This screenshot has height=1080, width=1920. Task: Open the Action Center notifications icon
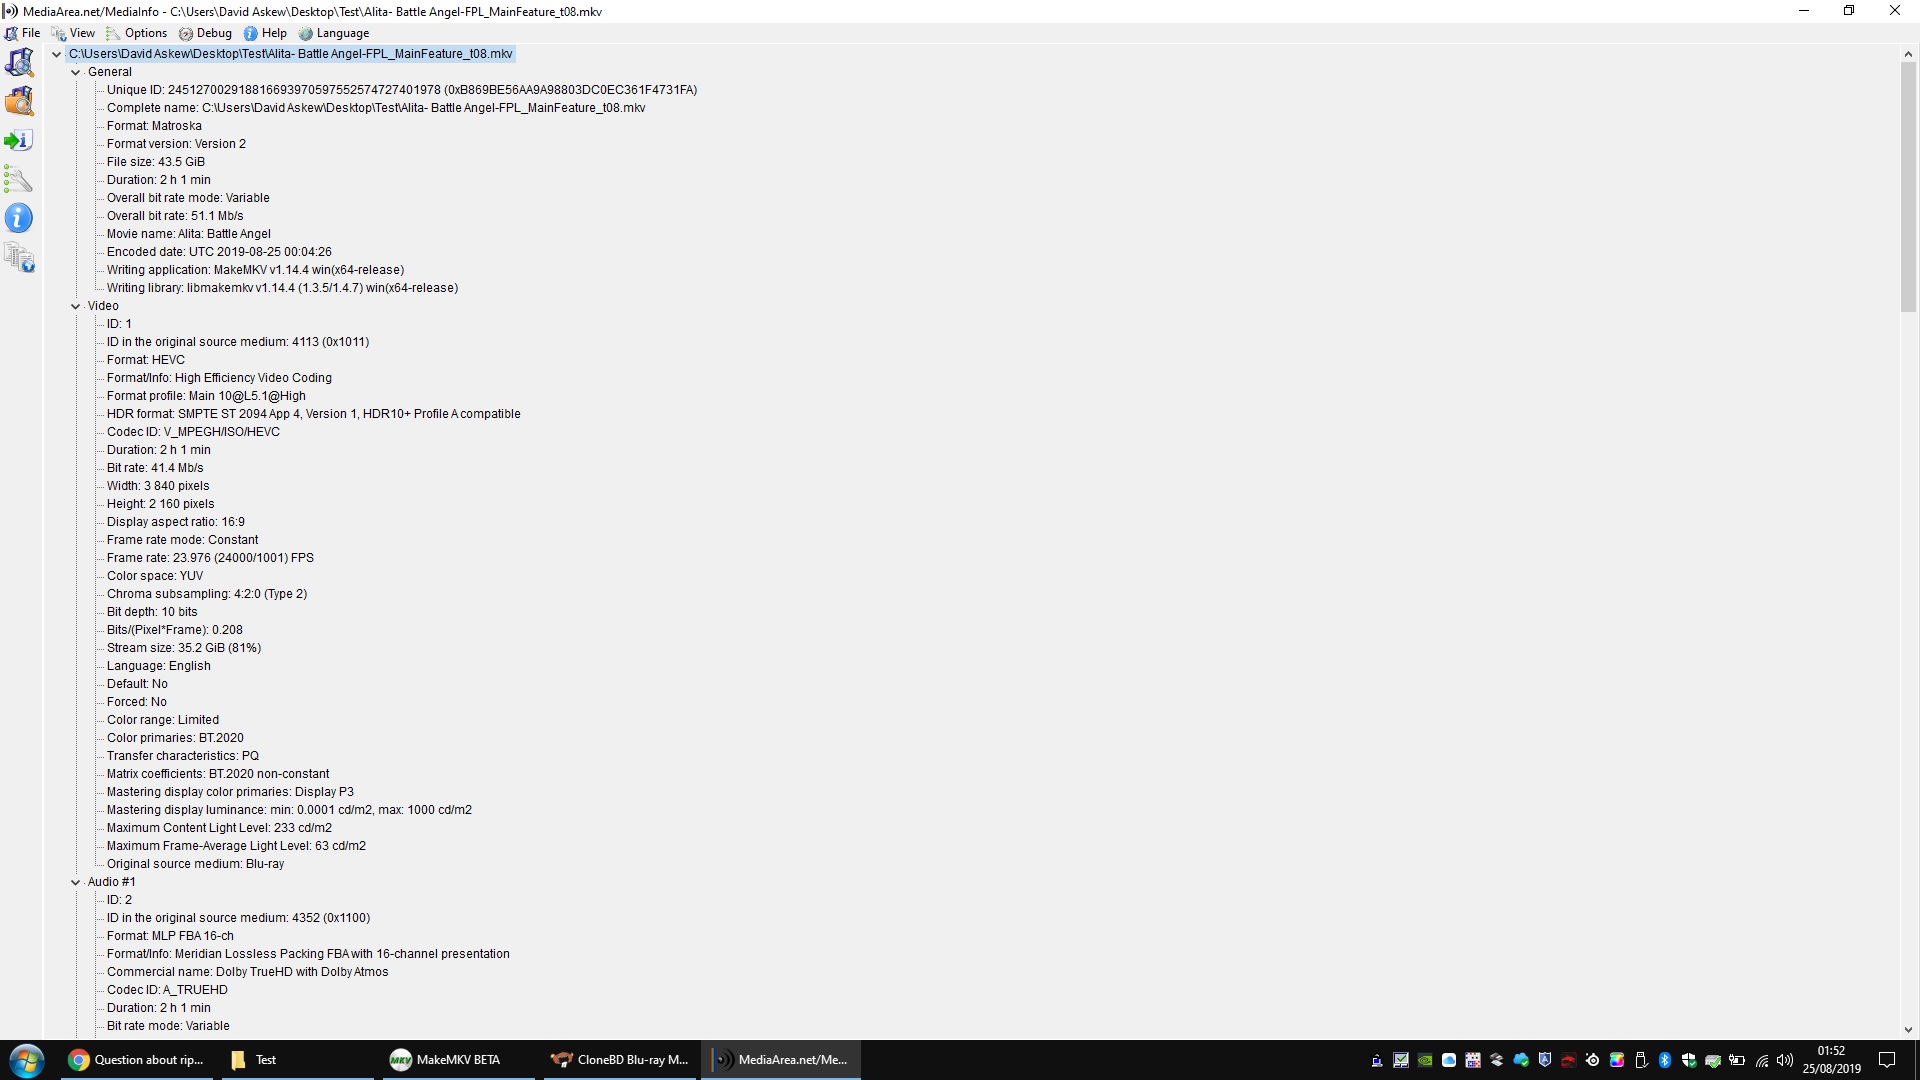pyautogui.click(x=1887, y=1060)
